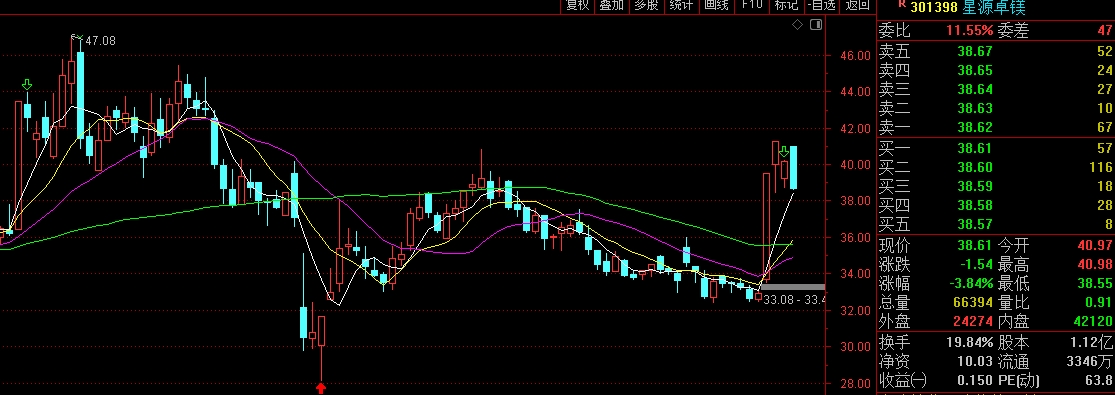Click the diamond icon above the price axis
The height and width of the screenshot is (395, 1115).
click(x=798, y=26)
